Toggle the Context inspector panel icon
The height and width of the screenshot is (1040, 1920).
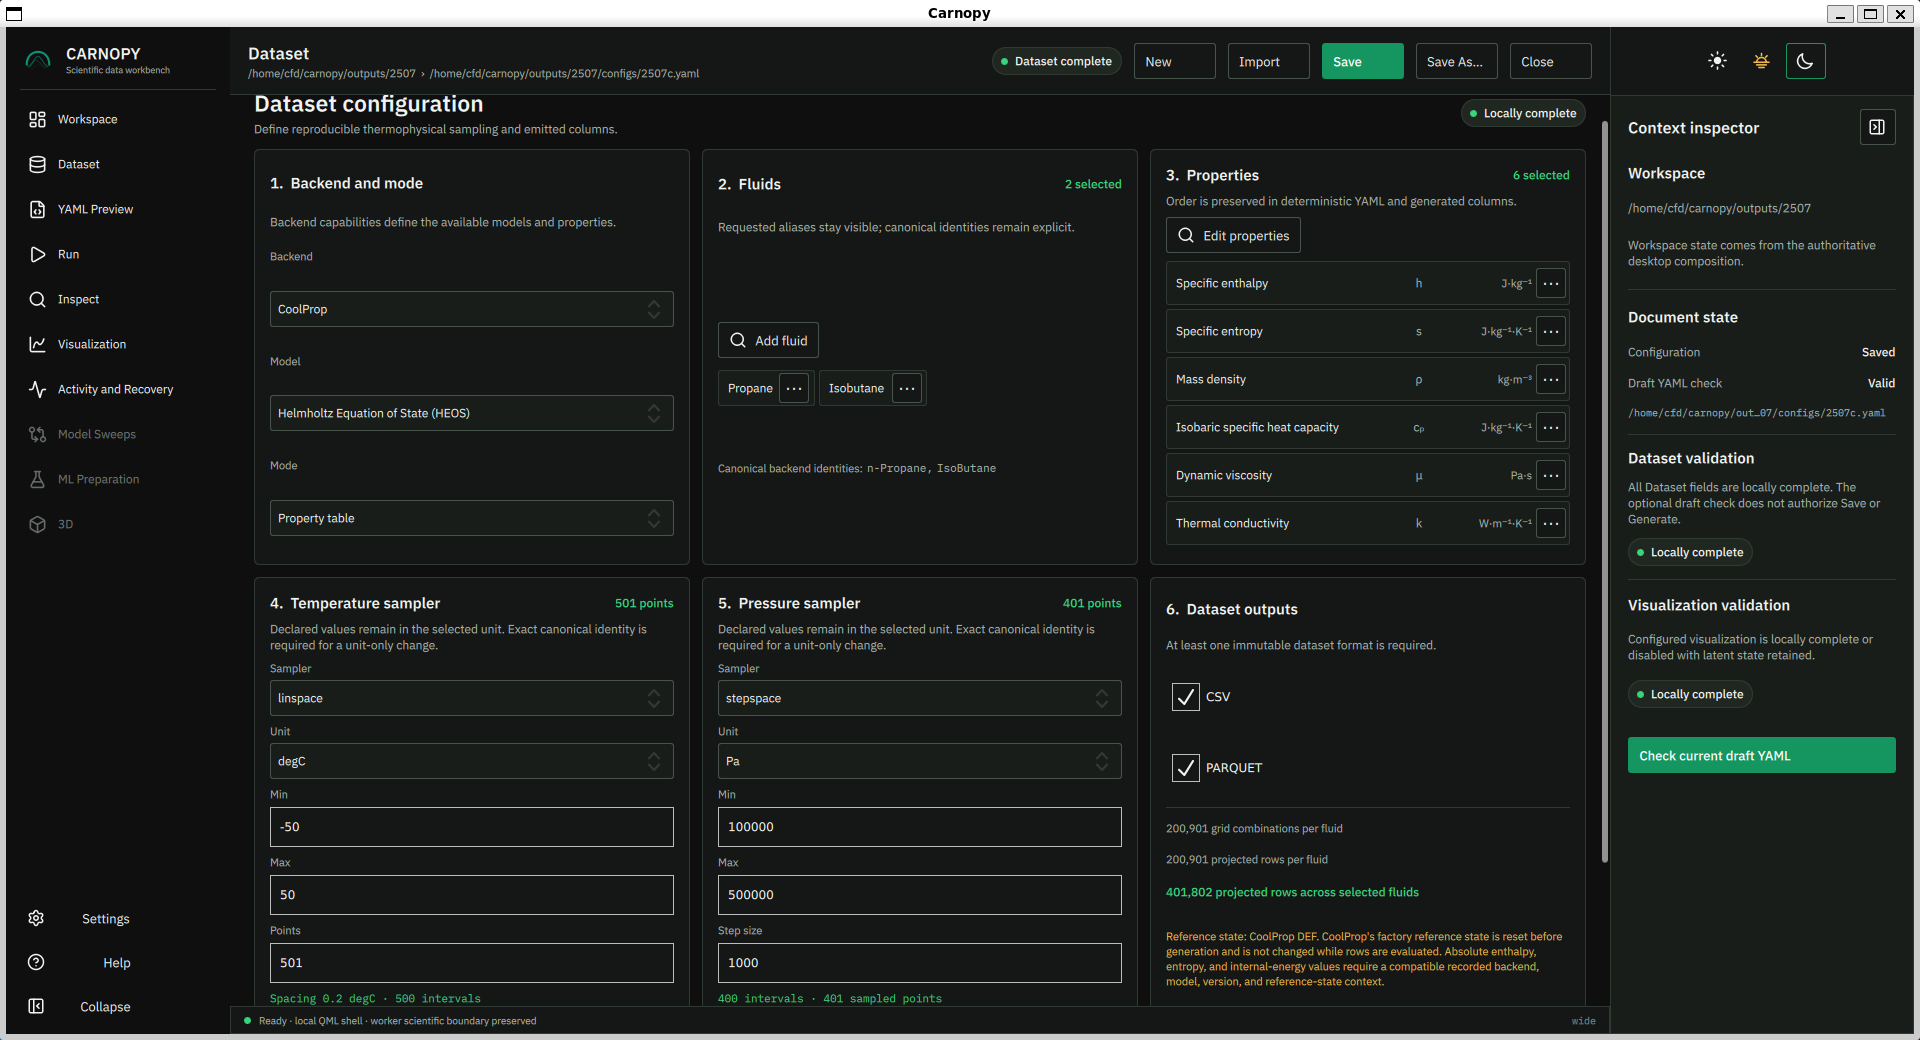(1877, 127)
